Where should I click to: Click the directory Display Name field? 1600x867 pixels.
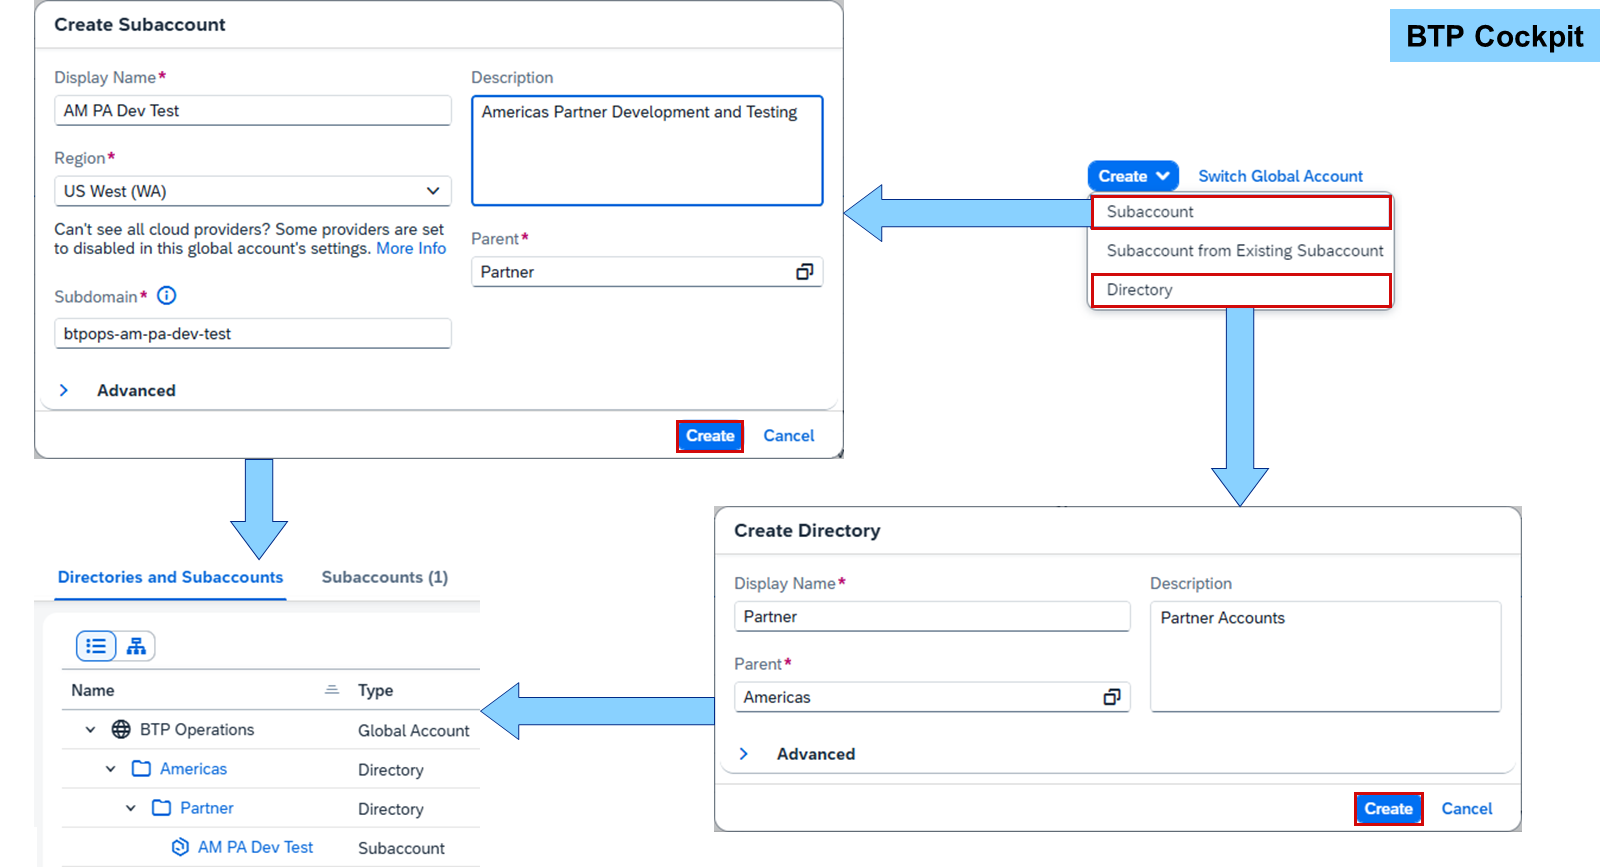point(932,616)
